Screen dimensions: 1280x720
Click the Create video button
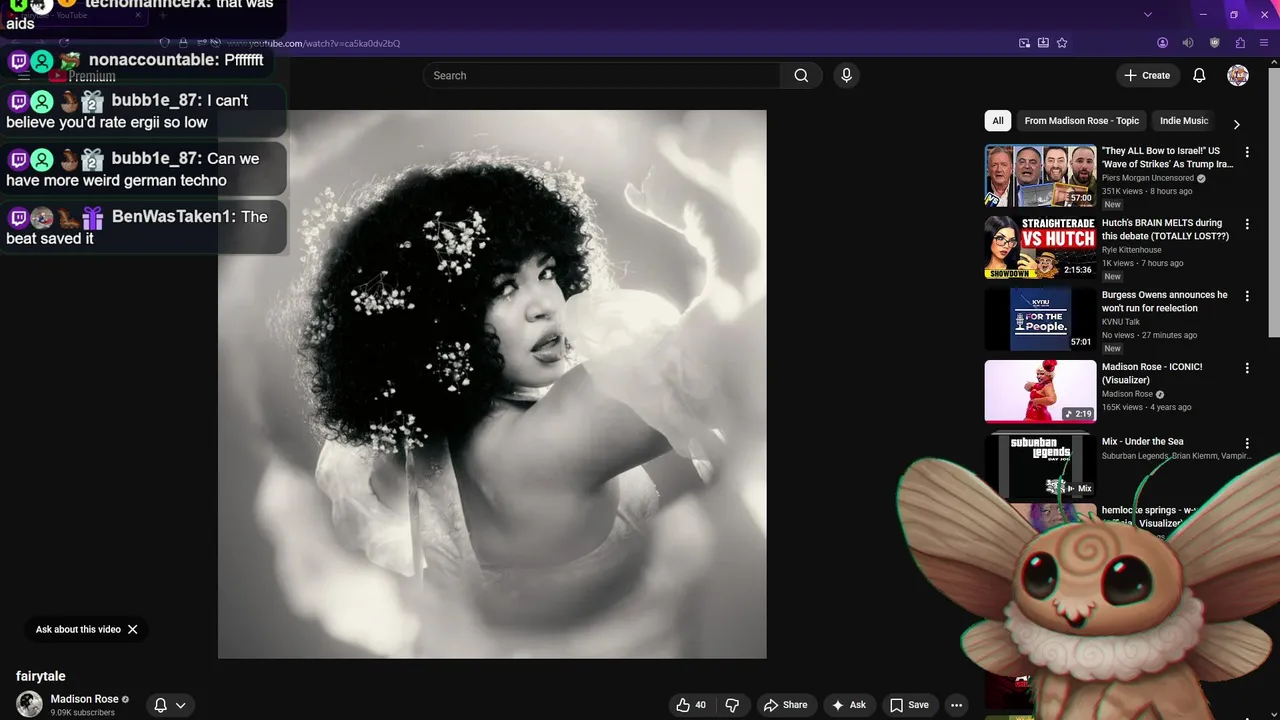pos(1147,75)
